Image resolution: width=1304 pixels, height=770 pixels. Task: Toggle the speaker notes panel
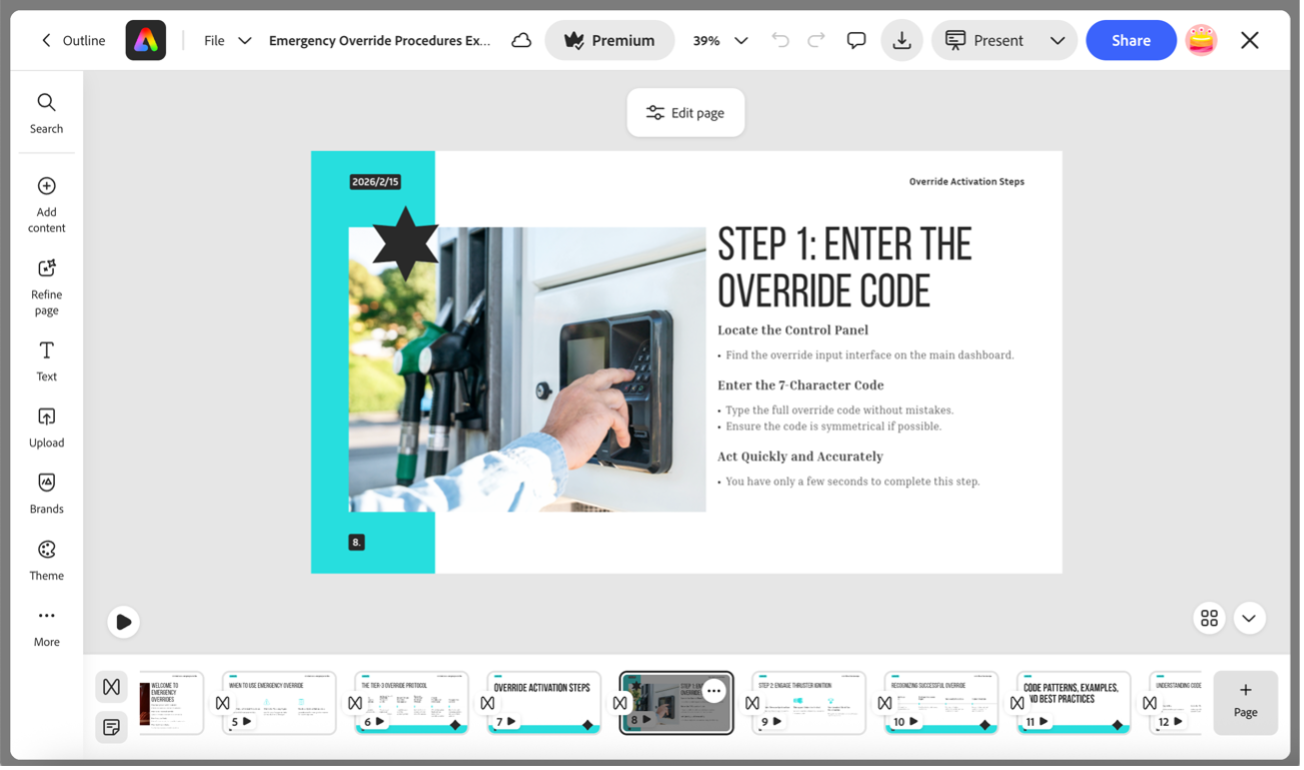click(111, 727)
